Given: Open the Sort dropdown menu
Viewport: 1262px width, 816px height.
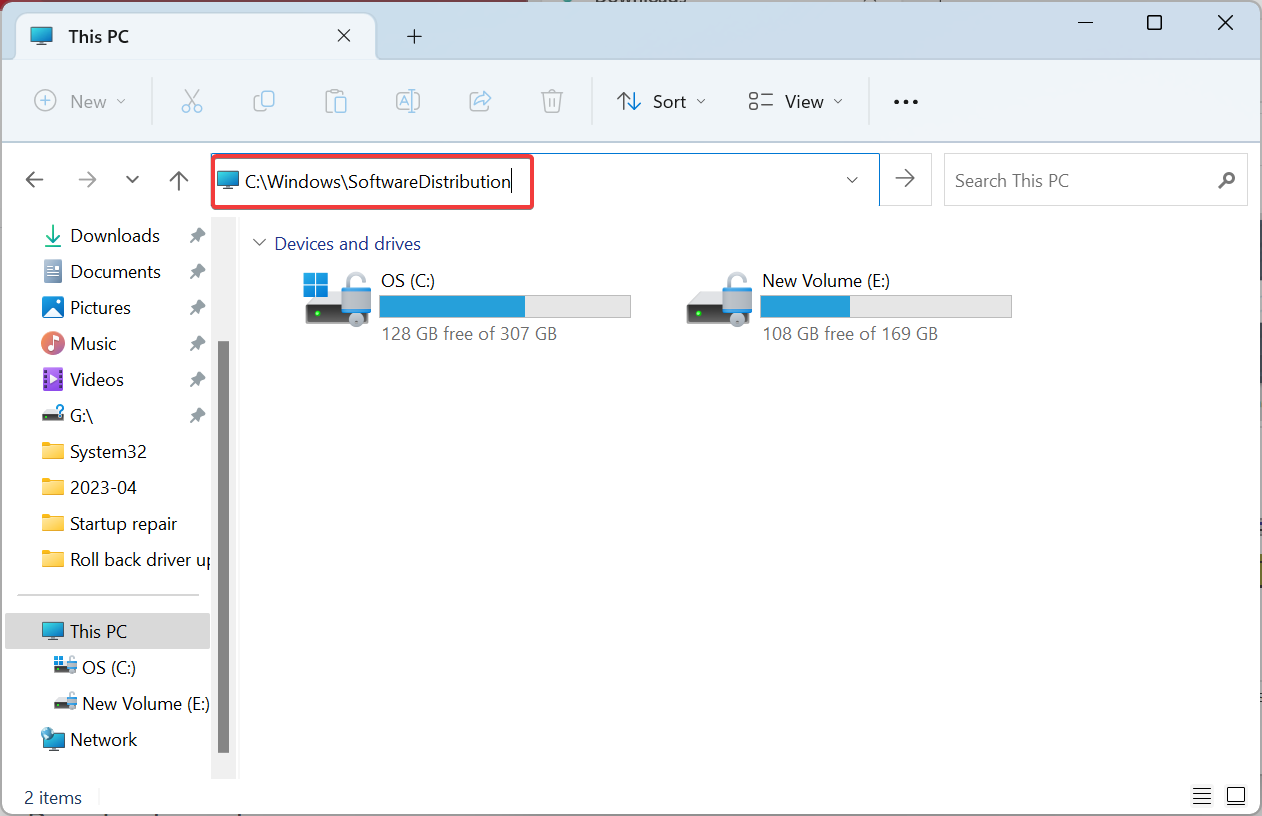Looking at the screenshot, I should tap(661, 101).
